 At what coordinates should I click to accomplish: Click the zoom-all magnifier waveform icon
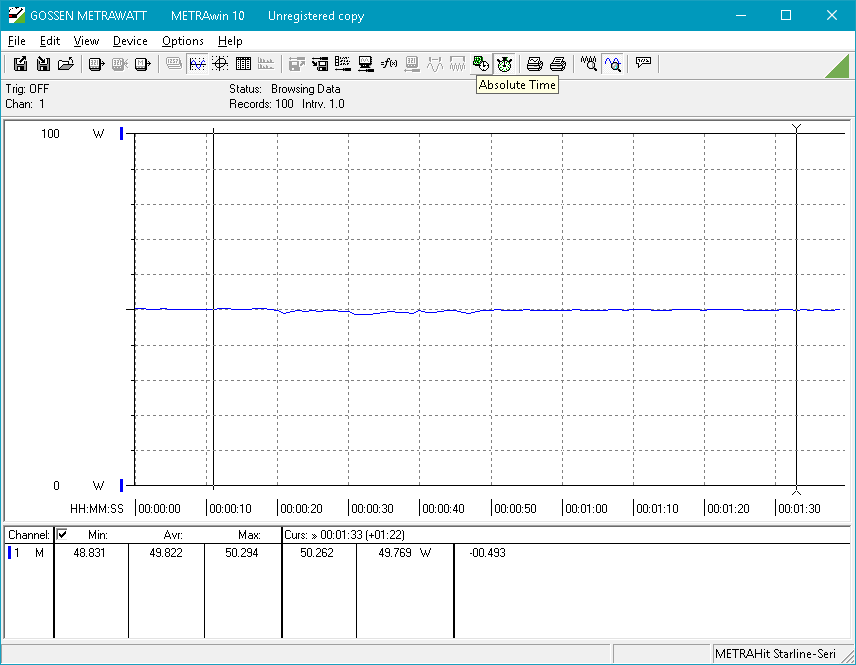[x=588, y=64]
